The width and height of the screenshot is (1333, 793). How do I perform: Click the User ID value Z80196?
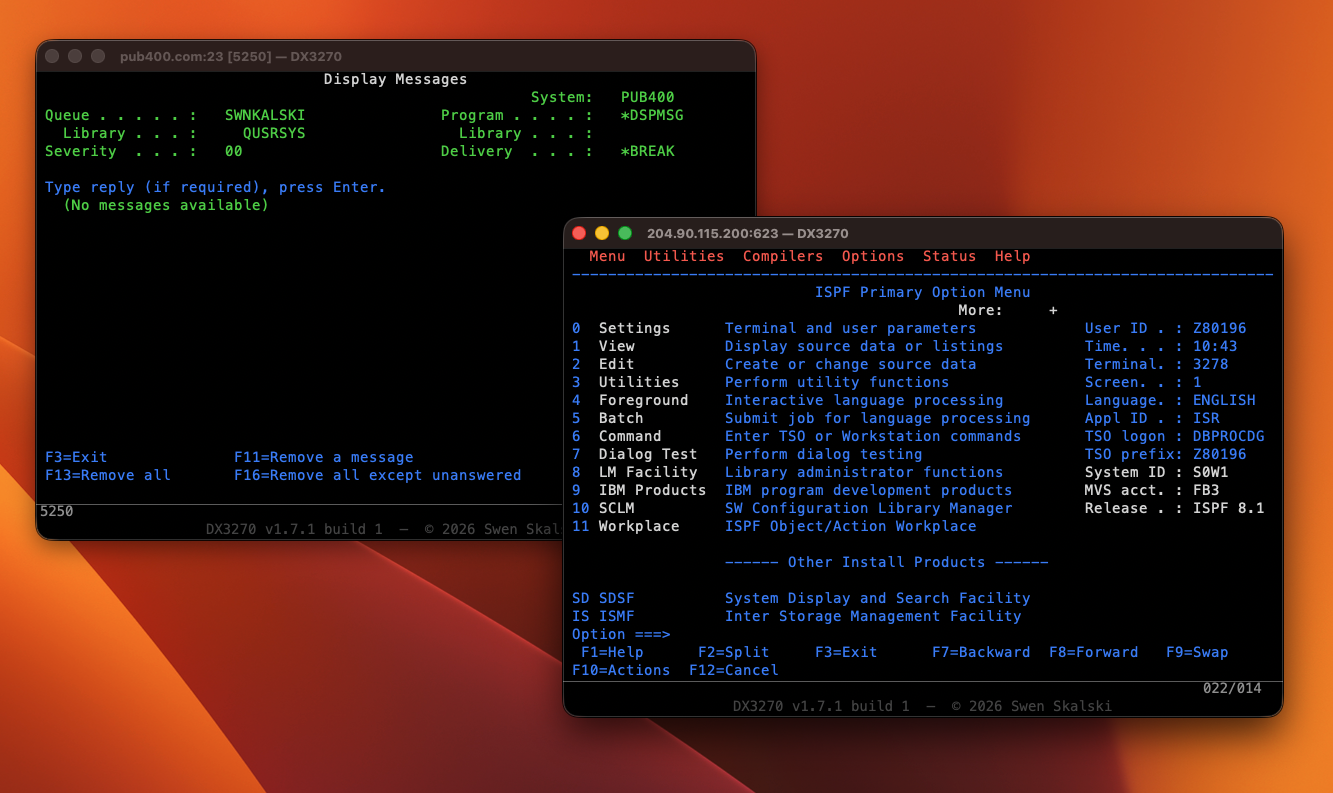[1220, 328]
